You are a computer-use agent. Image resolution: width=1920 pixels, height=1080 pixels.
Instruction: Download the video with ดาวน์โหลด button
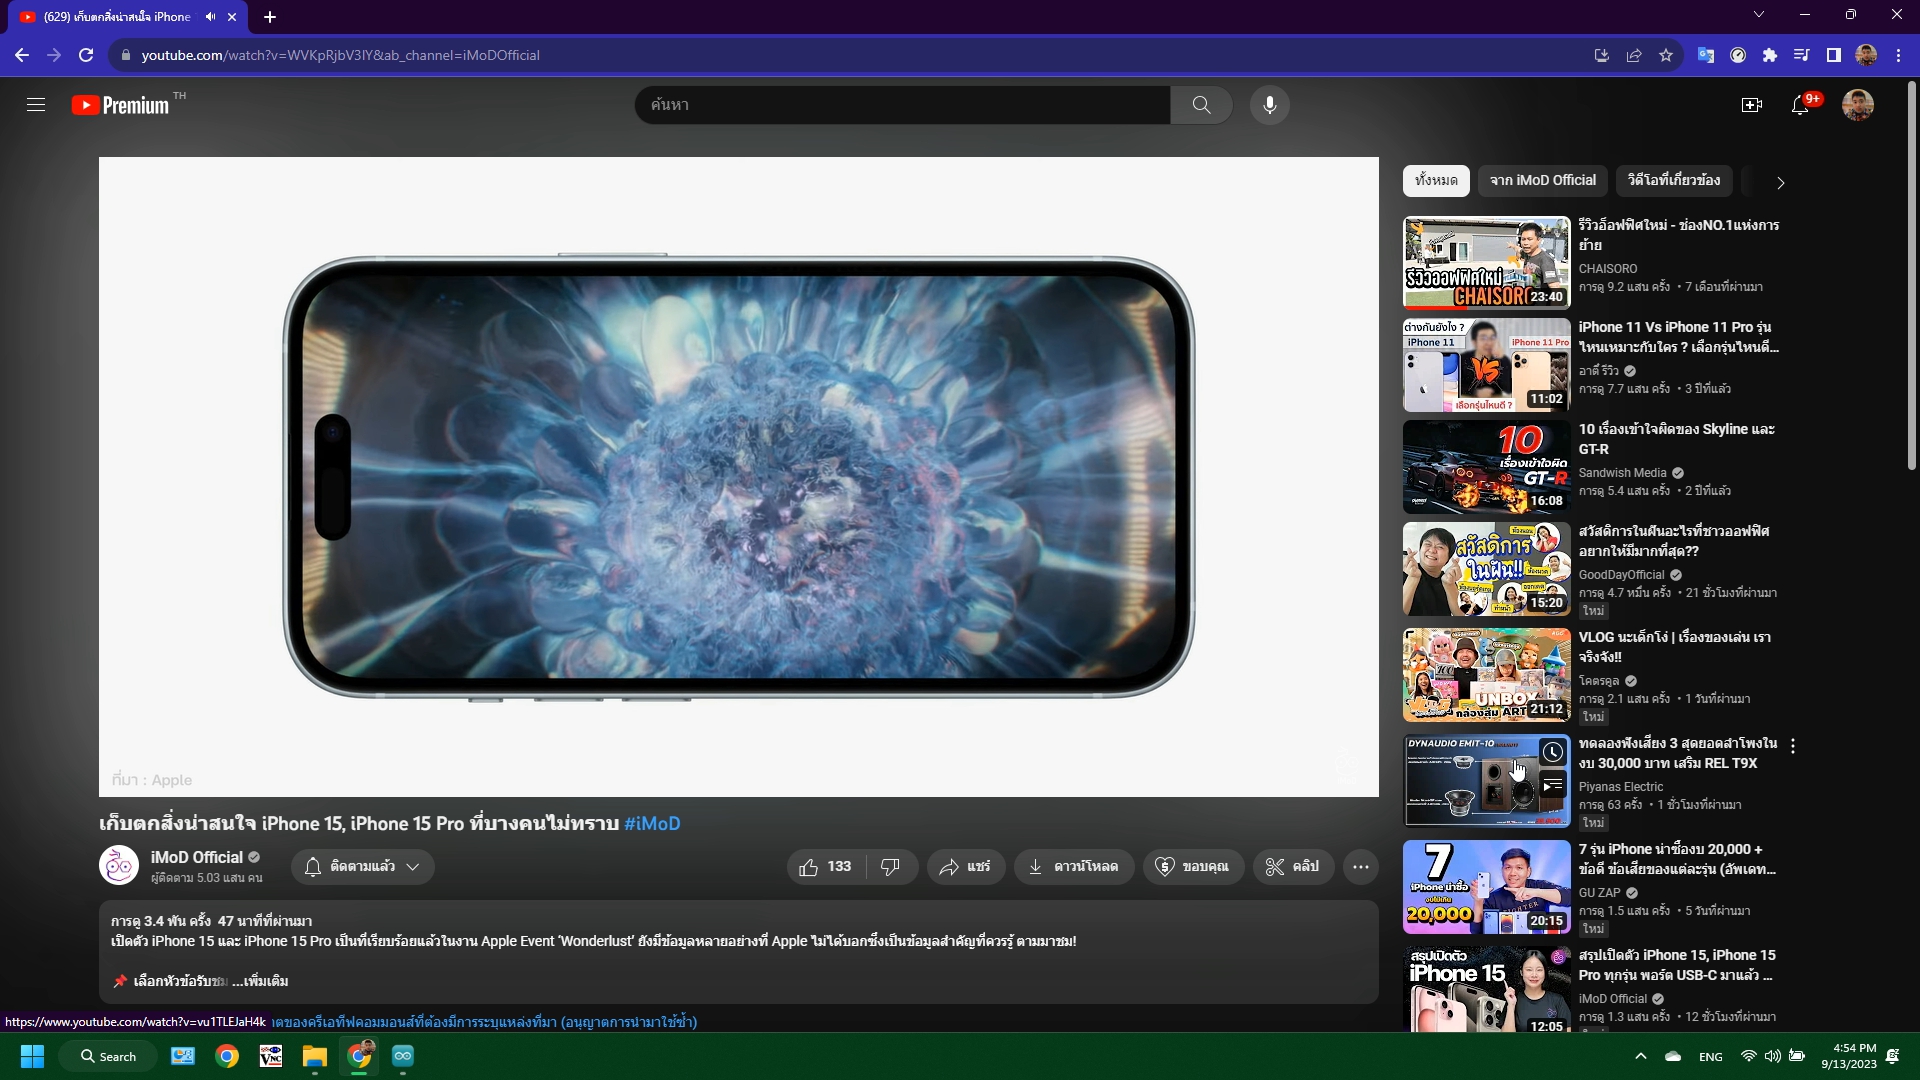pyautogui.click(x=1074, y=867)
